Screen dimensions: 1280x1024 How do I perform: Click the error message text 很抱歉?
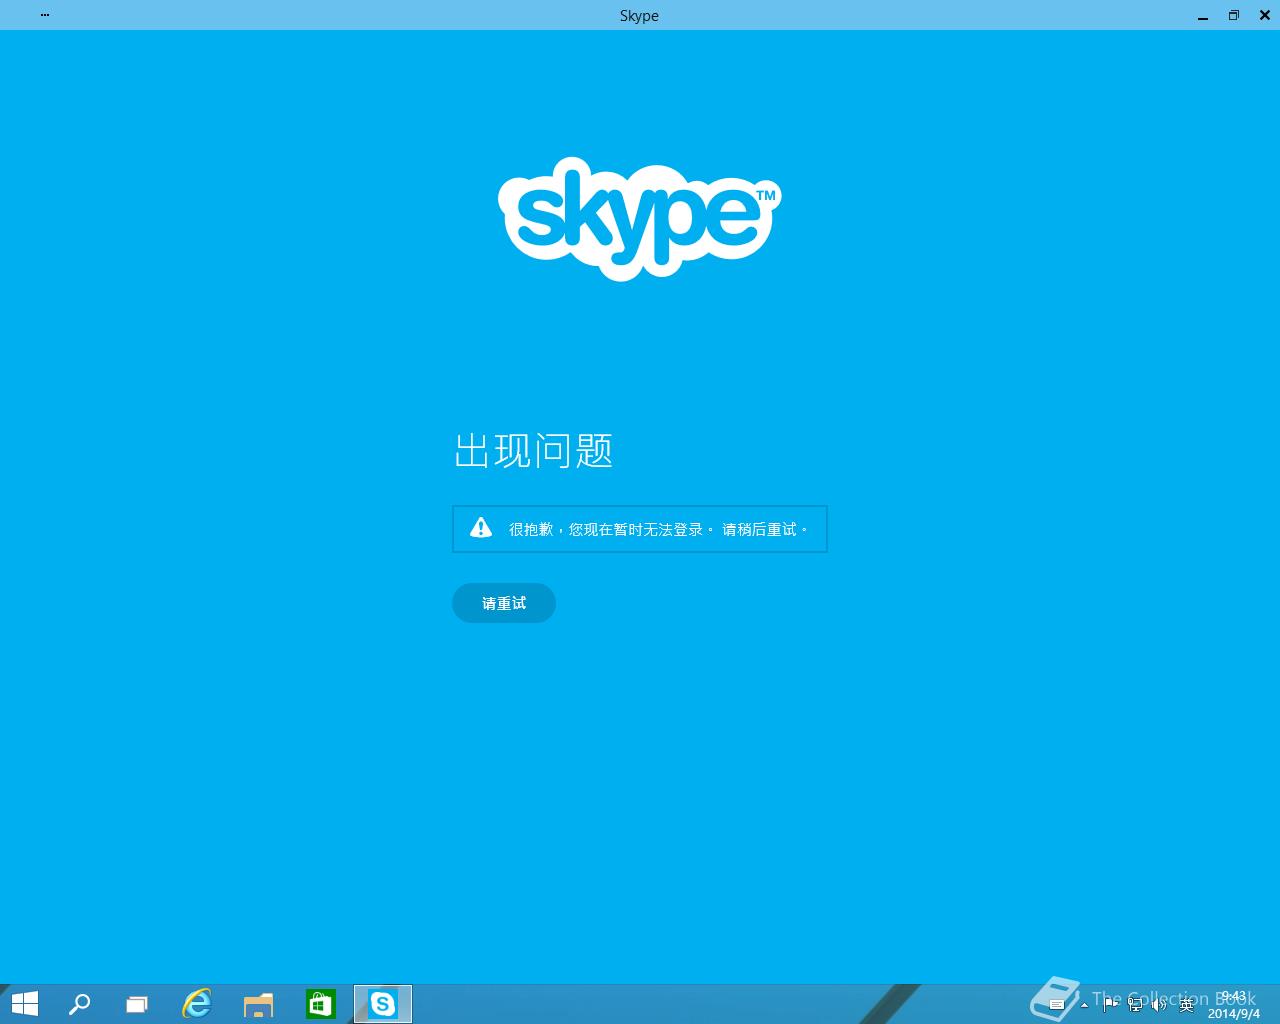click(x=658, y=529)
